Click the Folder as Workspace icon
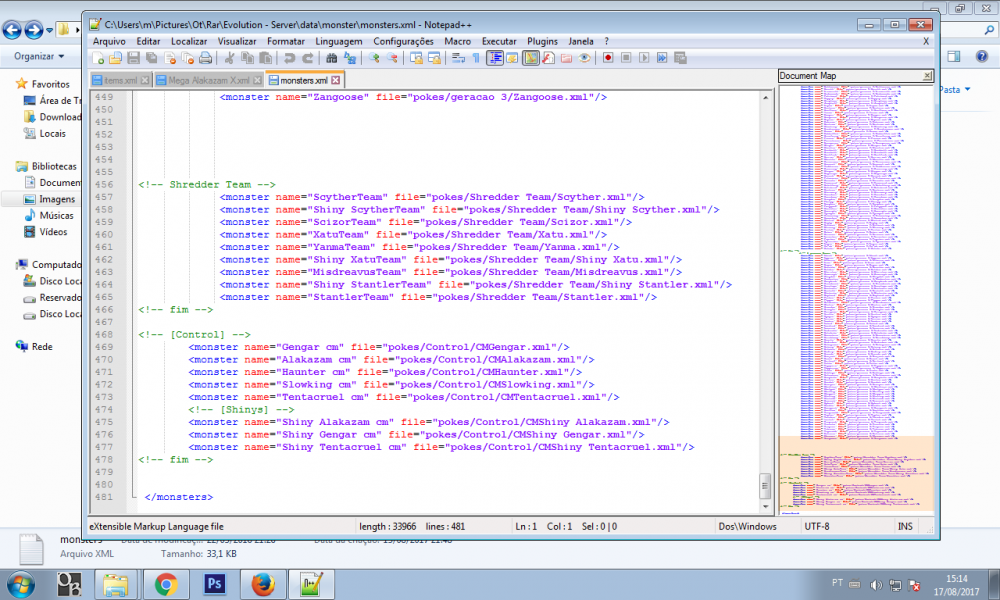Viewport: 1000px width, 600px height. coord(566,58)
